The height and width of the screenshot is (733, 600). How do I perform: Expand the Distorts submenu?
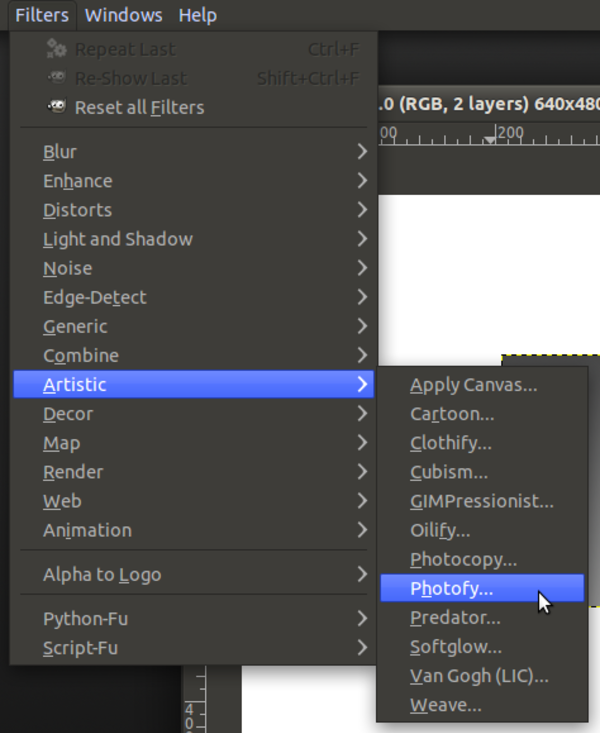pos(193,210)
